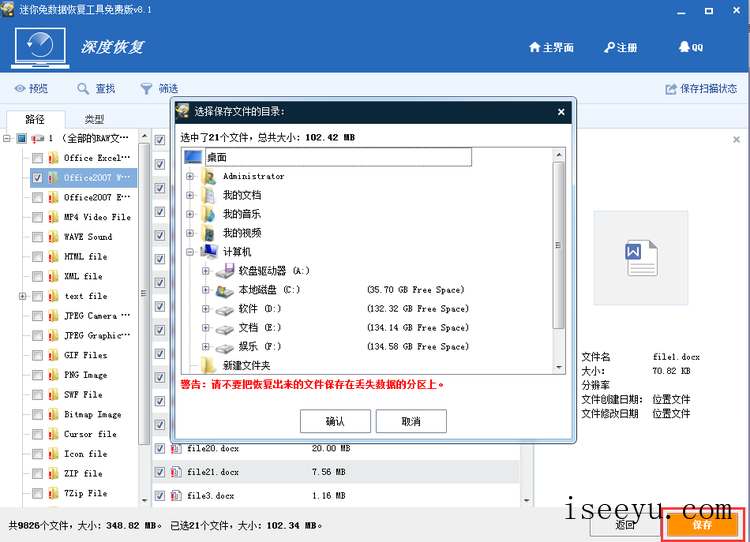Click the 我的音乐 folder icon
Image resolution: width=750 pixels, height=542 pixels.
[209, 214]
